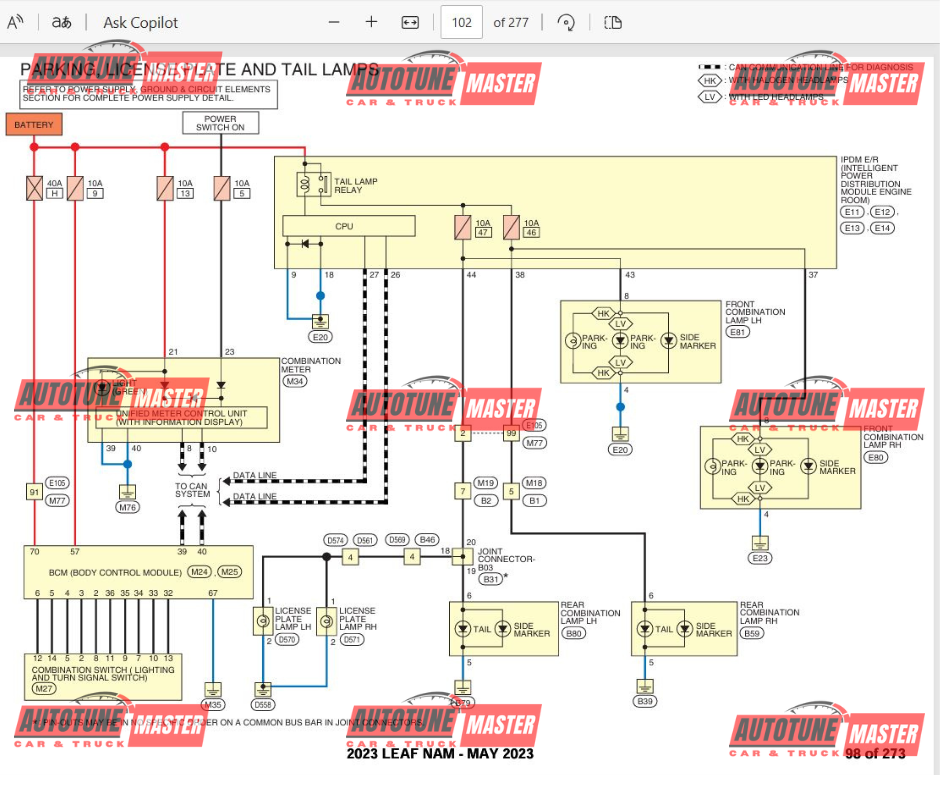Zoom out of the PDF
The height and width of the screenshot is (788, 940).
(x=333, y=21)
